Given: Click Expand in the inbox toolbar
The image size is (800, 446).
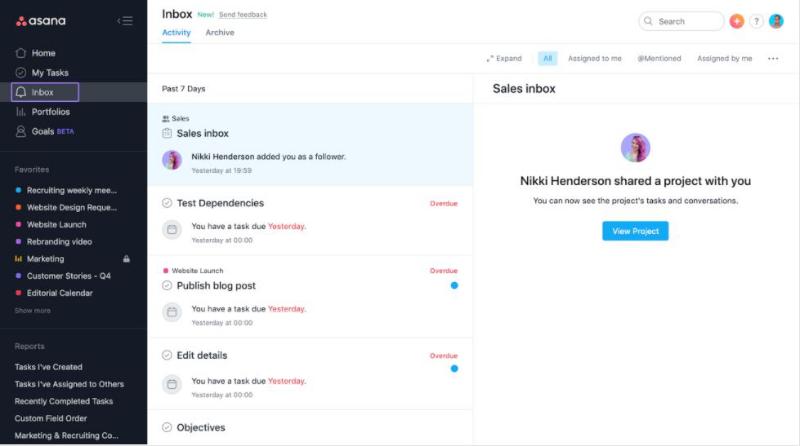Looking at the screenshot, I should [x=504, y=58].
